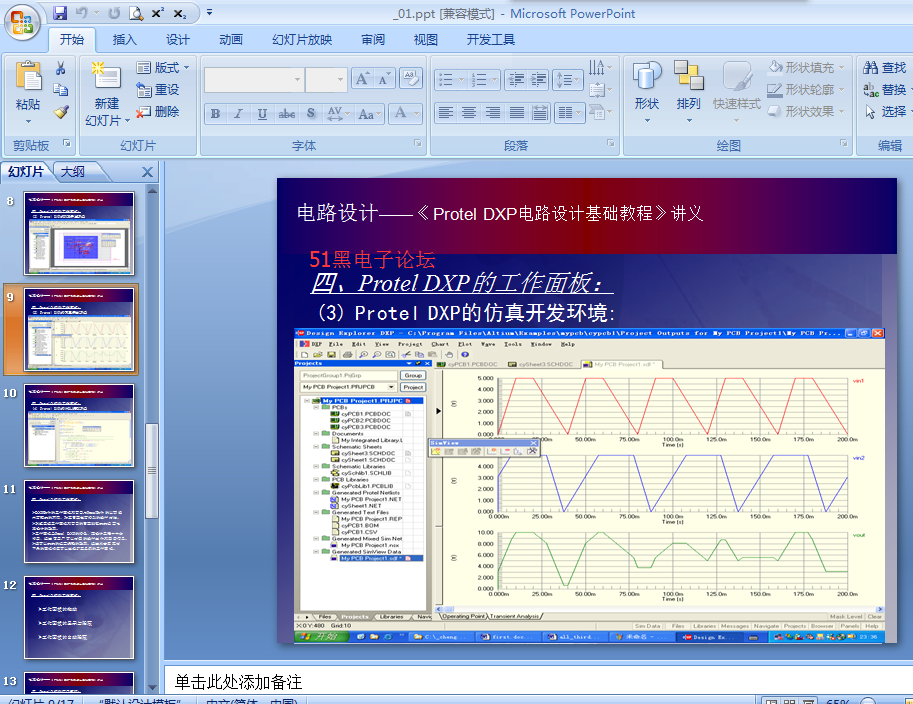Select slide 8 thumbnail
Image resolution: width=913 pixels, height=704 pixels.
point(79,234)
